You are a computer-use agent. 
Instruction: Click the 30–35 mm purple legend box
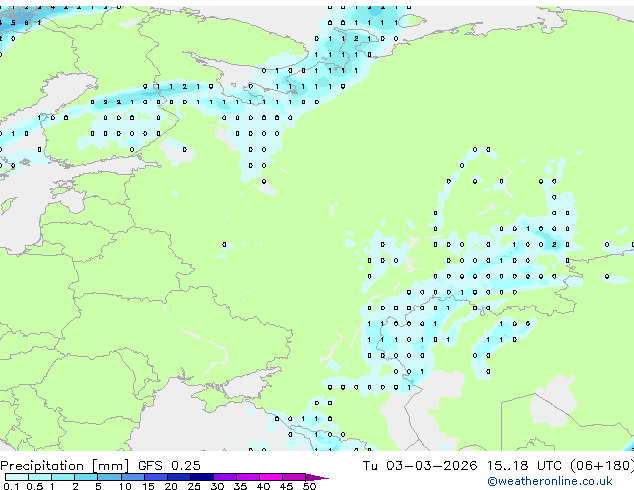point(225,477)
